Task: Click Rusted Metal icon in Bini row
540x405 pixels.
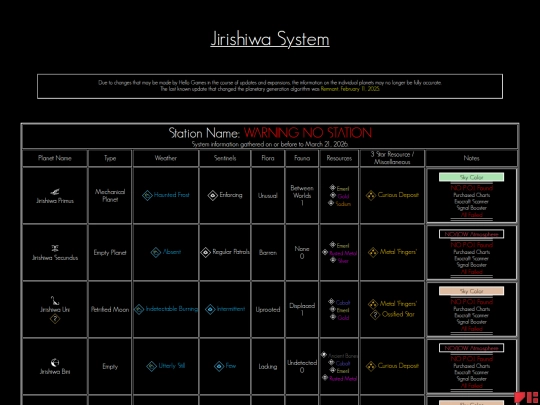Action: pos(325,378)
